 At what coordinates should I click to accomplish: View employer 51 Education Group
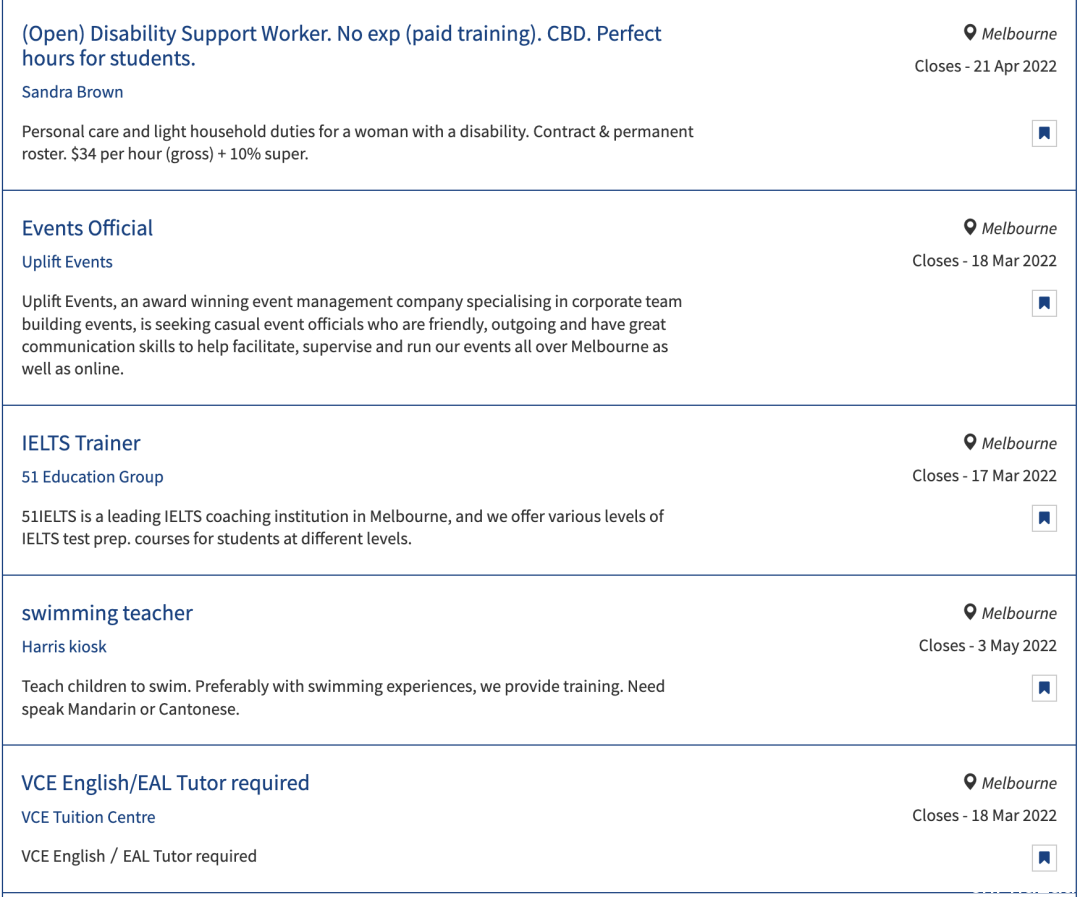point(92,477)
